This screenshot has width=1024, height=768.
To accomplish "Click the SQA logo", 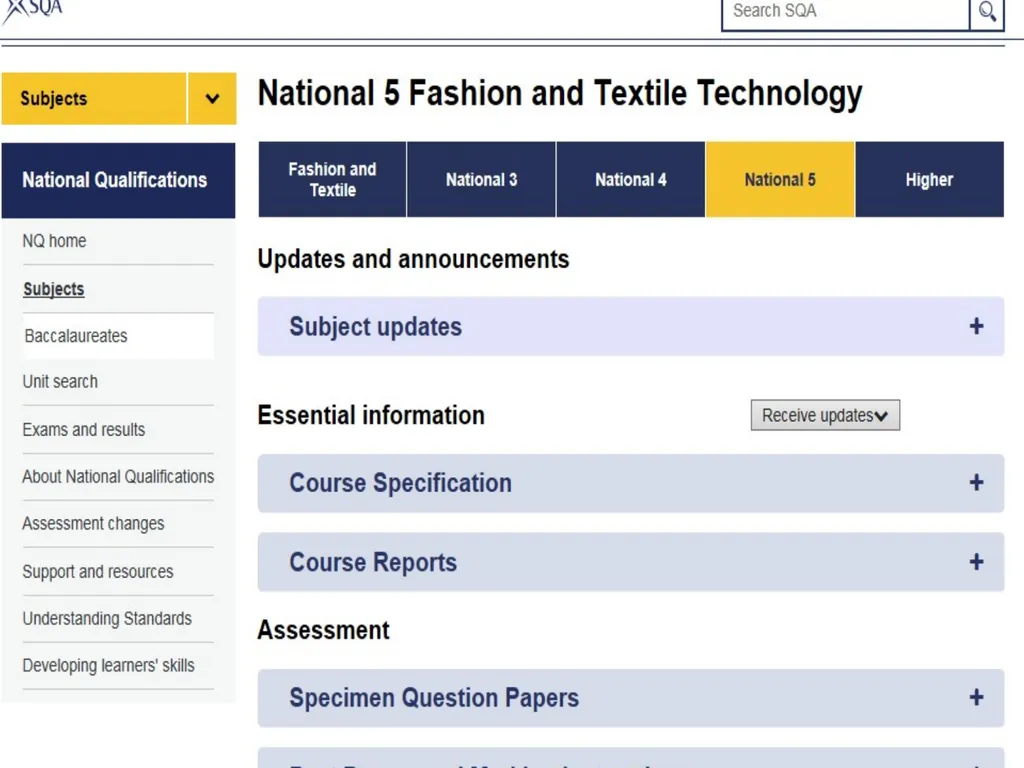I will (33, 12).
